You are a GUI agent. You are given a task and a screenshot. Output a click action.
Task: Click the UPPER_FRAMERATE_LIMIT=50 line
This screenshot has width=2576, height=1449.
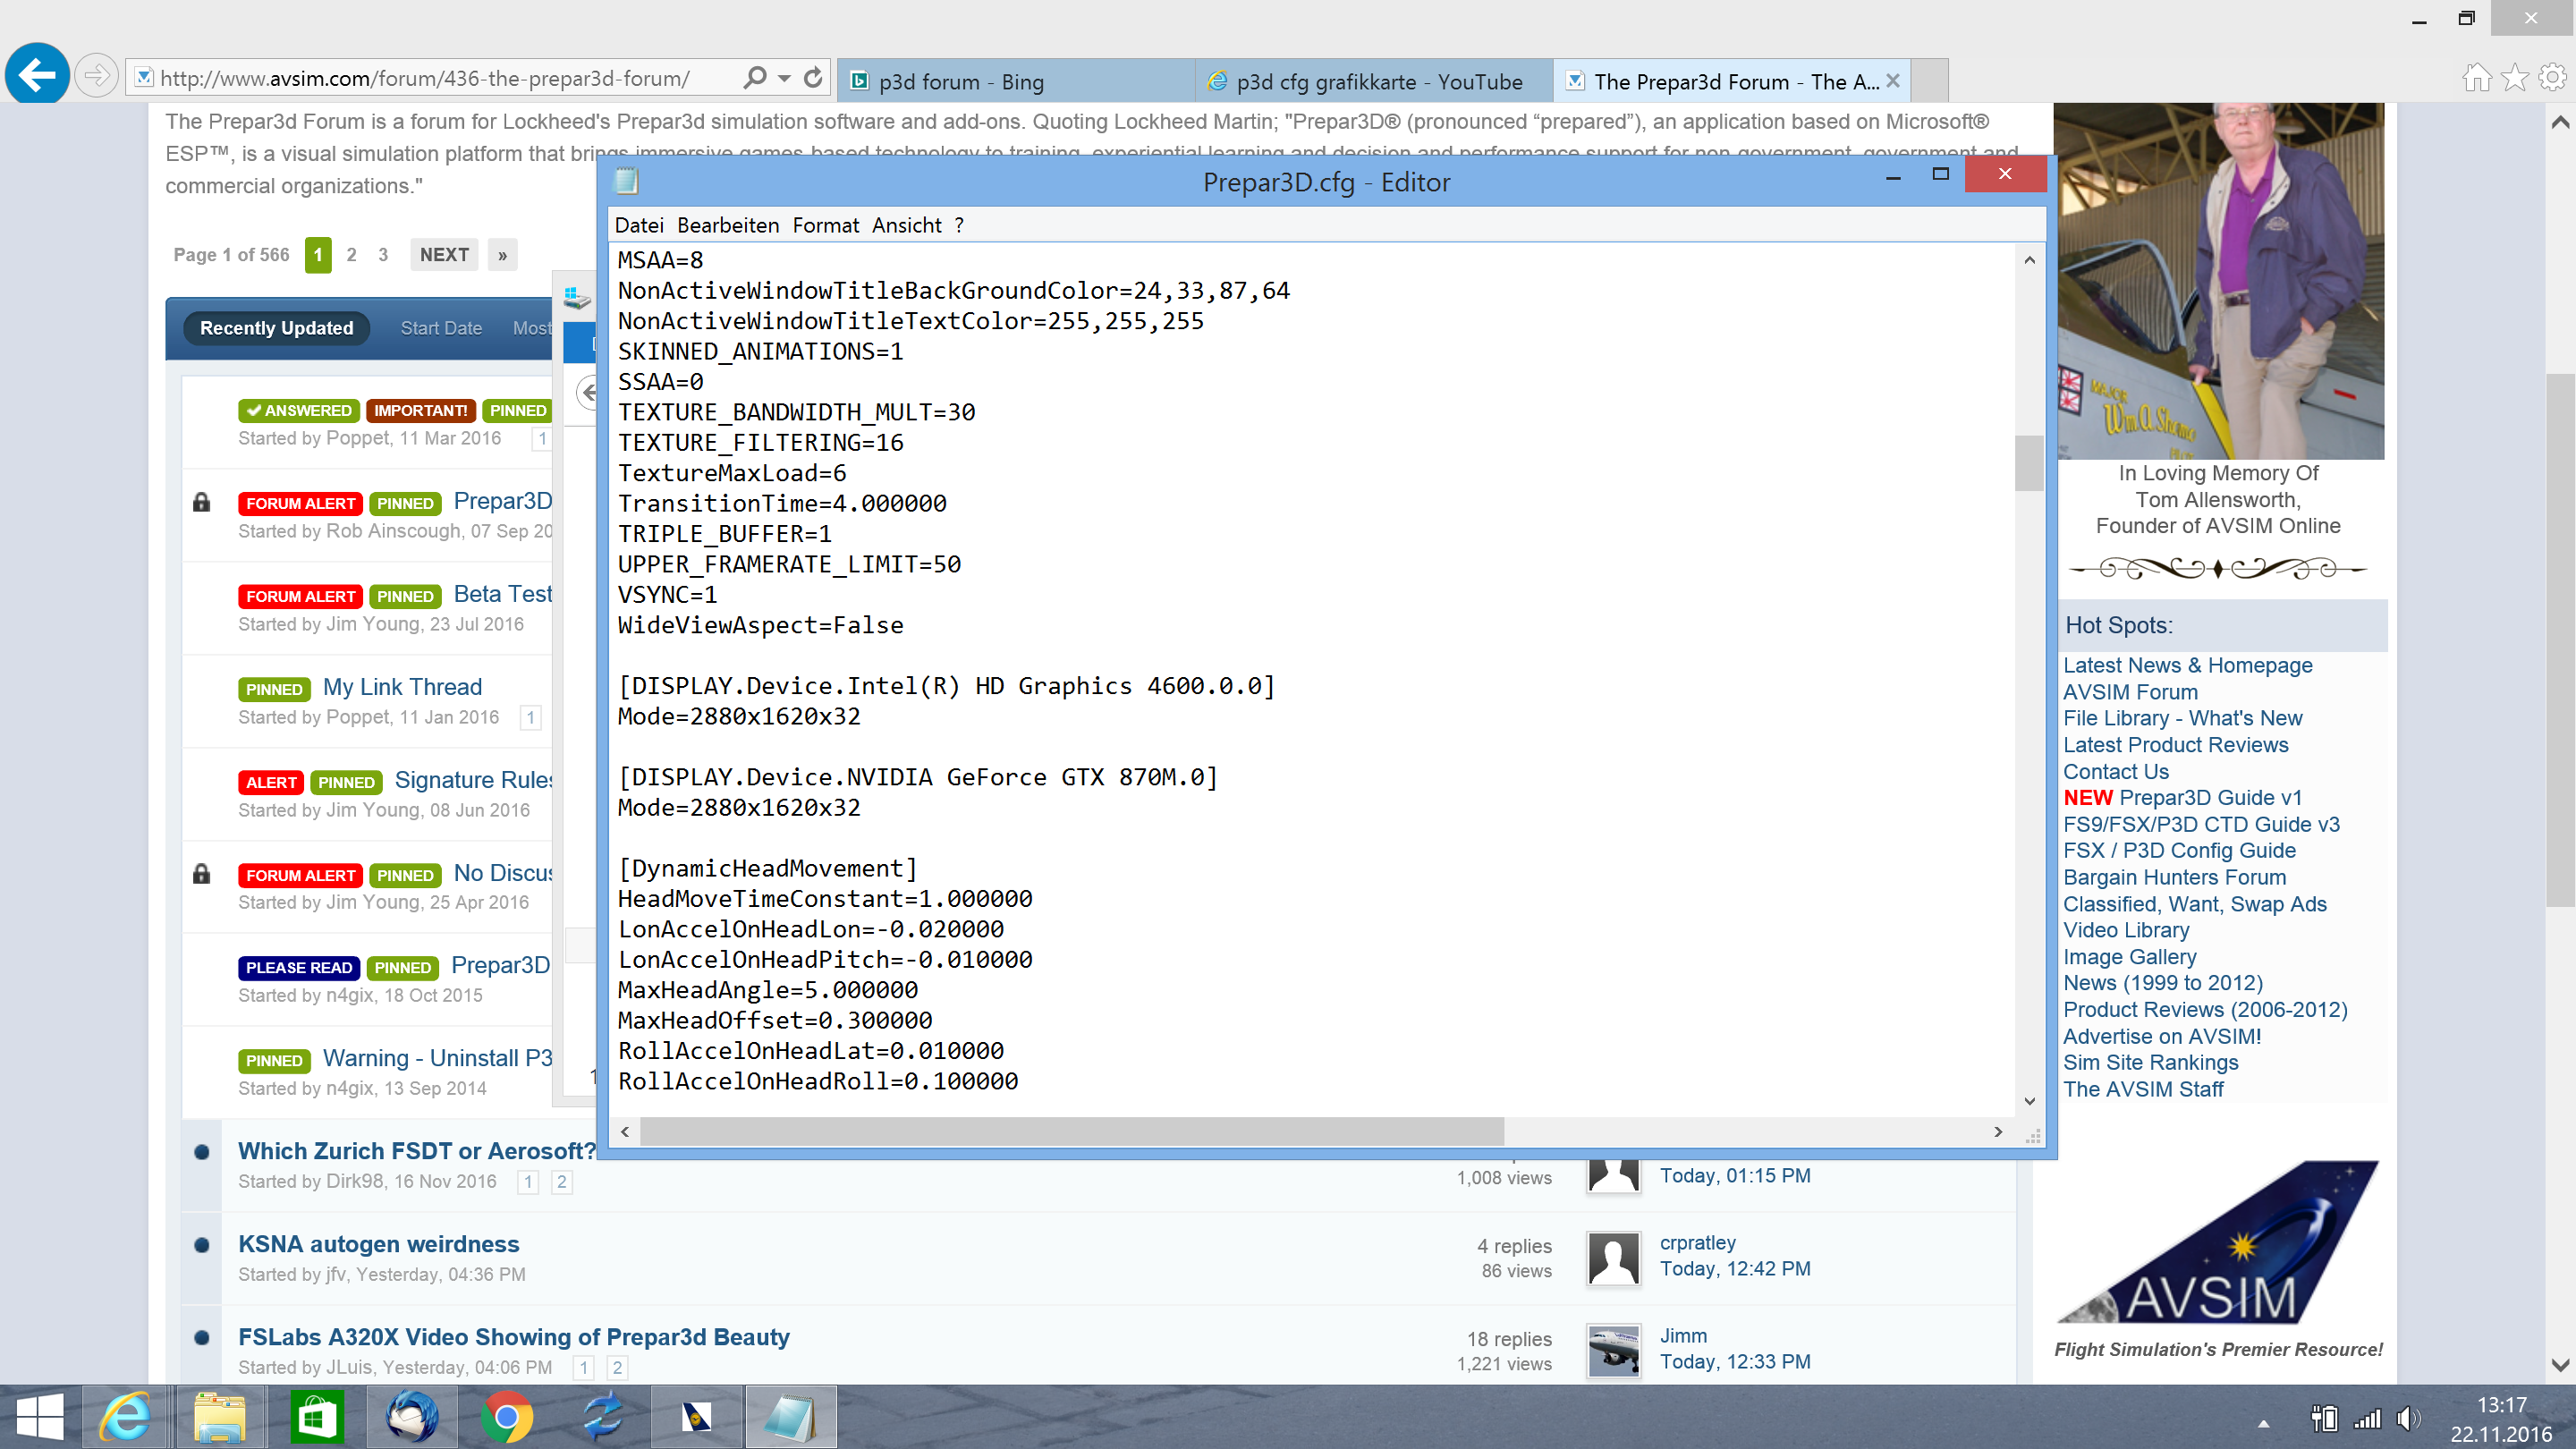pos(789,564)
